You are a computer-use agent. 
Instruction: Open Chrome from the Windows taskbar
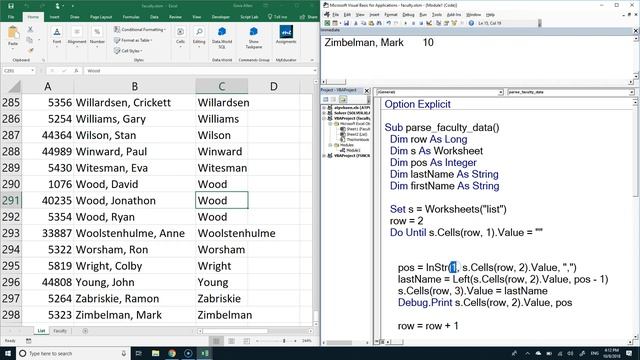[x=172, y=353]
